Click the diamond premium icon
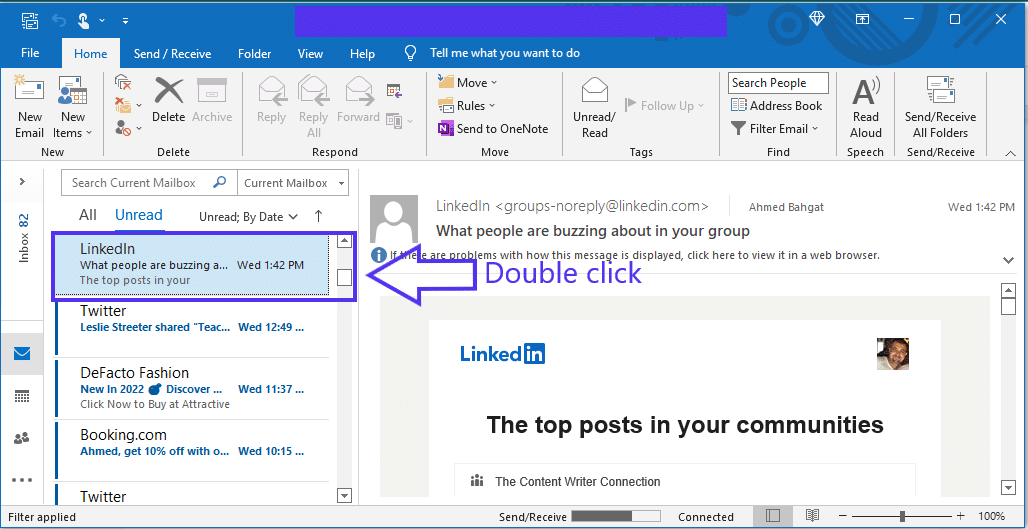 click(816, 19)
